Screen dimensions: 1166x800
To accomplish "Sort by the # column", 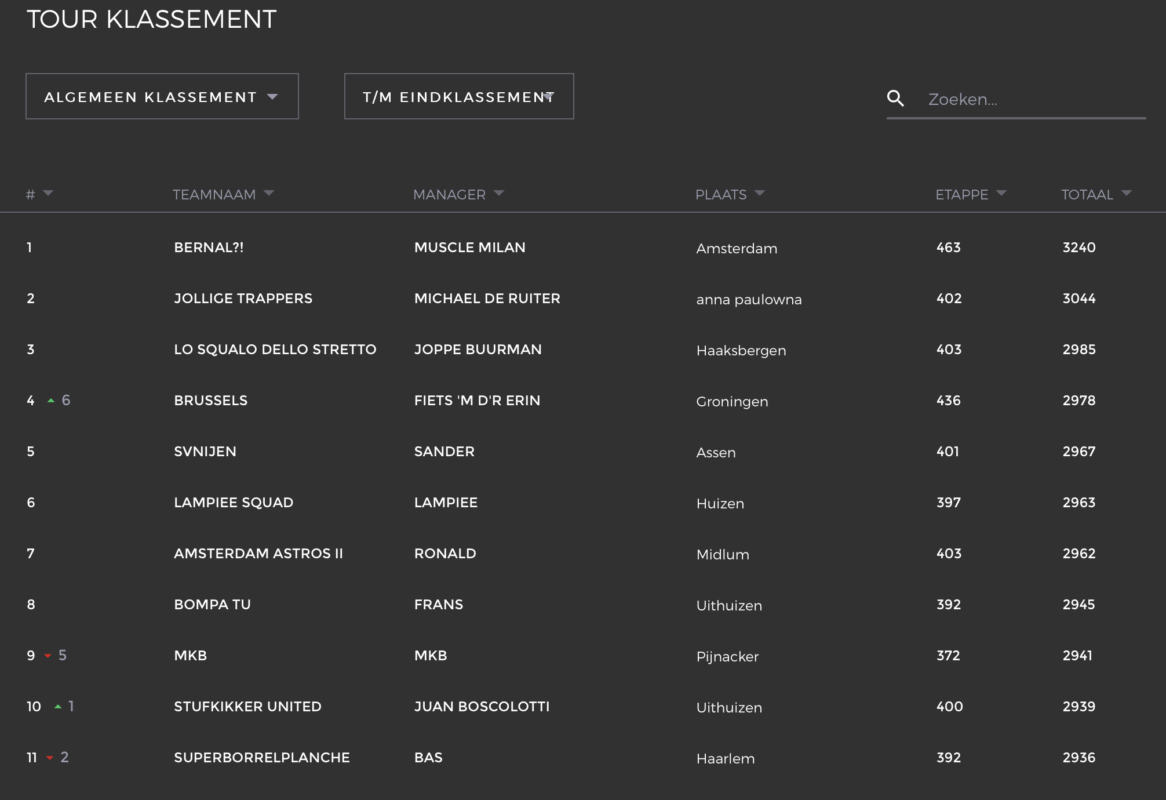I will click(39, 194).
